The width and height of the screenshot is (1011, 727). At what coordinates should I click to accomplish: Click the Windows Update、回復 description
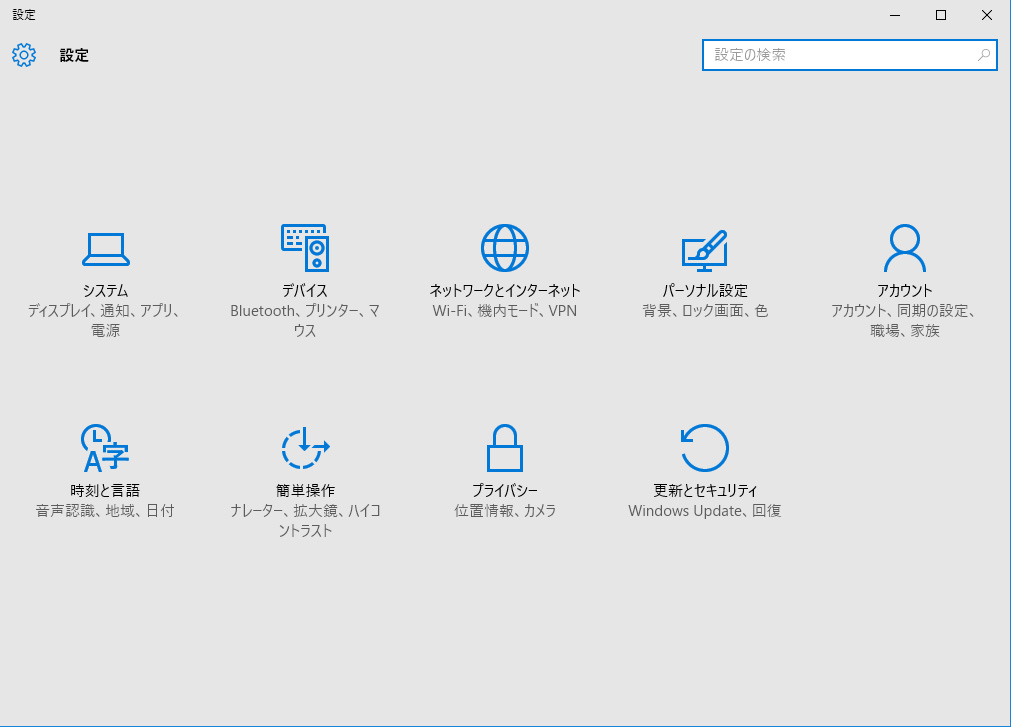click(705, 510)
